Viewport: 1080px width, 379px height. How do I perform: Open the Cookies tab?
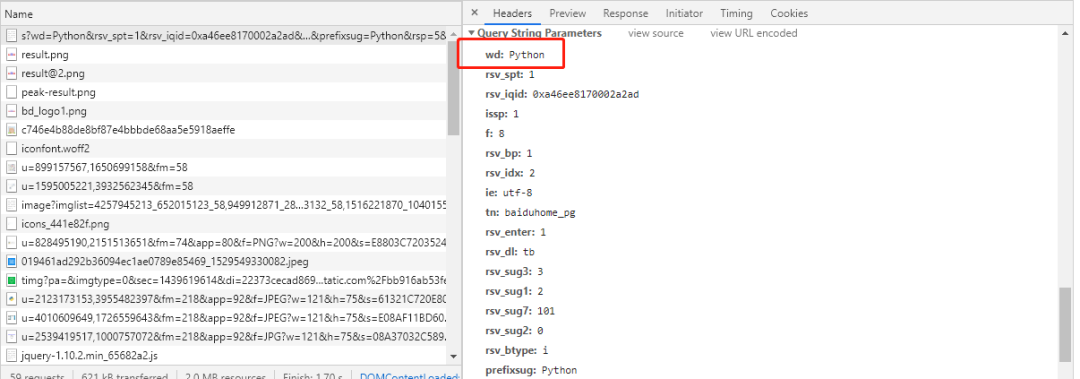click(x=789, y=13)
